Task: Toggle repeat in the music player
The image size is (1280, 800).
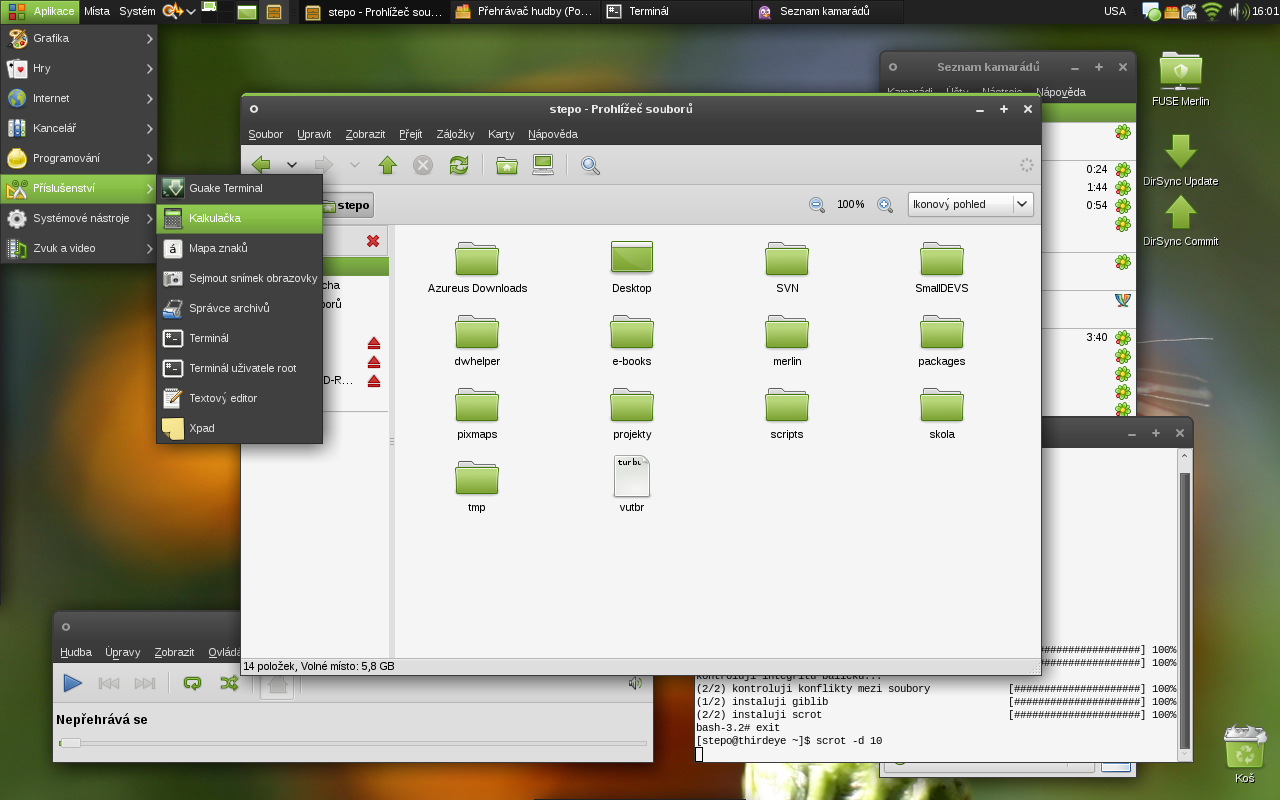Action: coord(192,683)
